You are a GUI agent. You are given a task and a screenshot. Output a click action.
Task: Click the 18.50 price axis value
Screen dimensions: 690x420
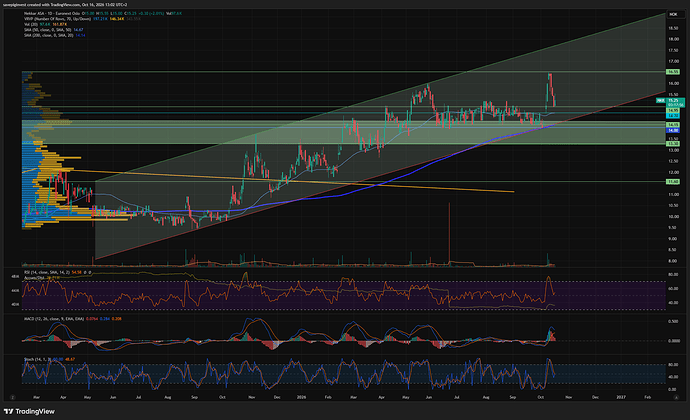[x=673, y=28]
